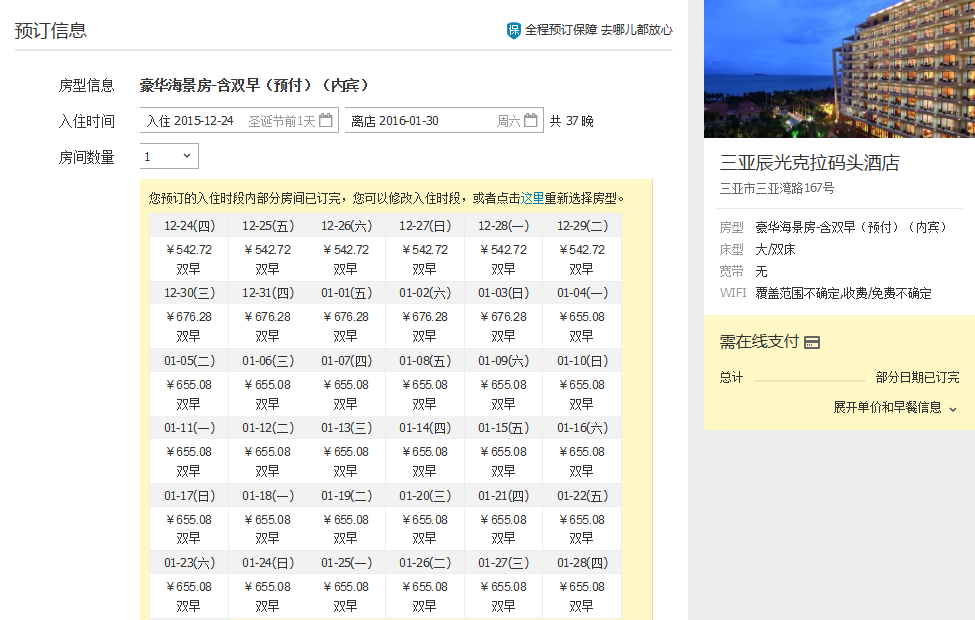The image size is (975, 620).
Task: Click the address 三亚市三亚湾路167号
Action: coord(777,188)
